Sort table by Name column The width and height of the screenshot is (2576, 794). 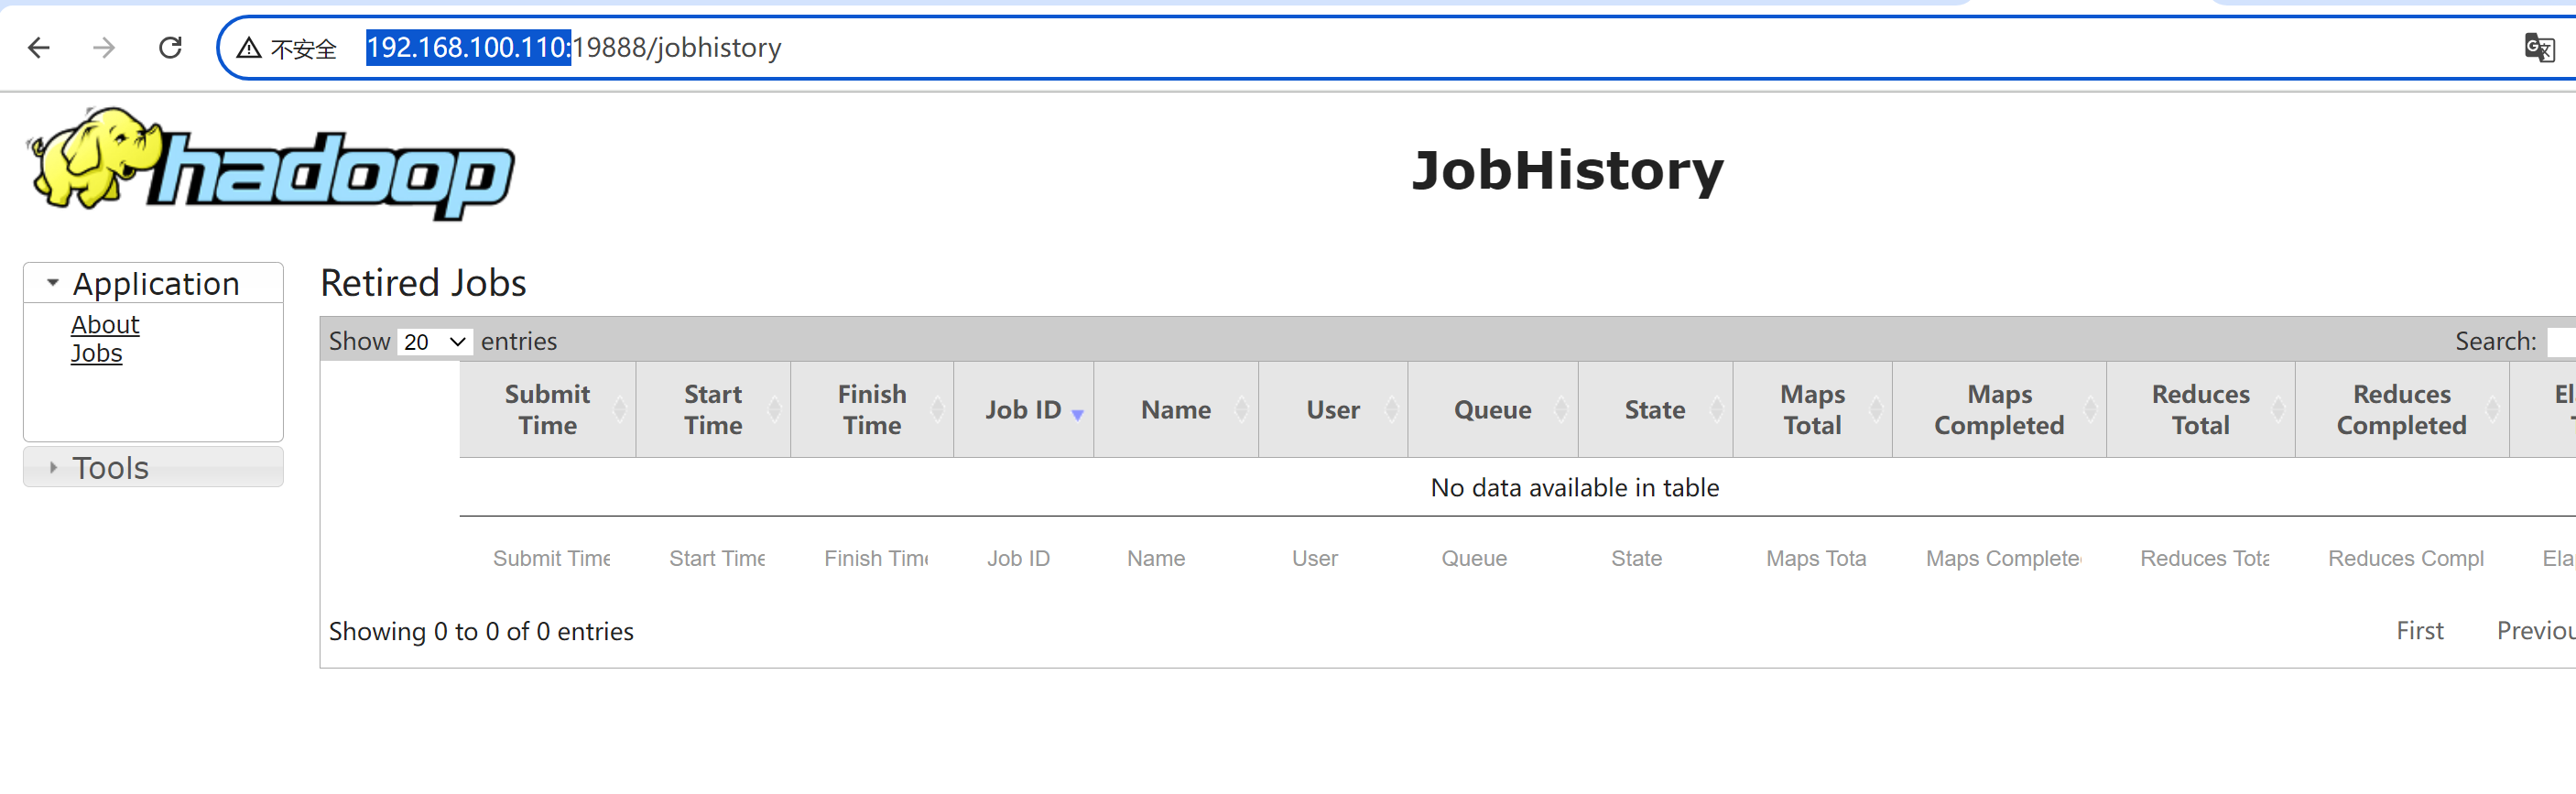coord(1176,410)
